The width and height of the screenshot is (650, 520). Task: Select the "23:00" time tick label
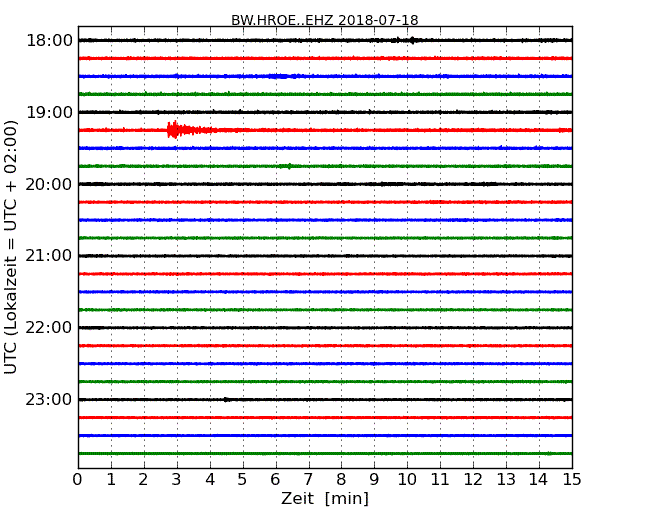tap(49, 399)
